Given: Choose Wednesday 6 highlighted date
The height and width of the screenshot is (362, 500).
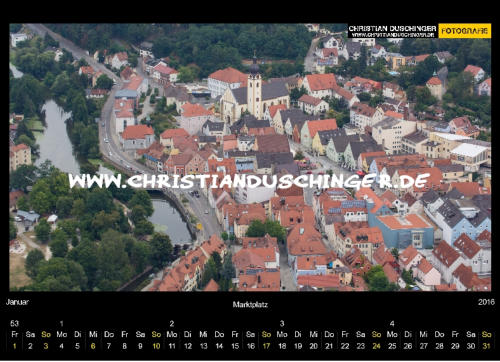Looking at the screenshot, I should [93, 346].
